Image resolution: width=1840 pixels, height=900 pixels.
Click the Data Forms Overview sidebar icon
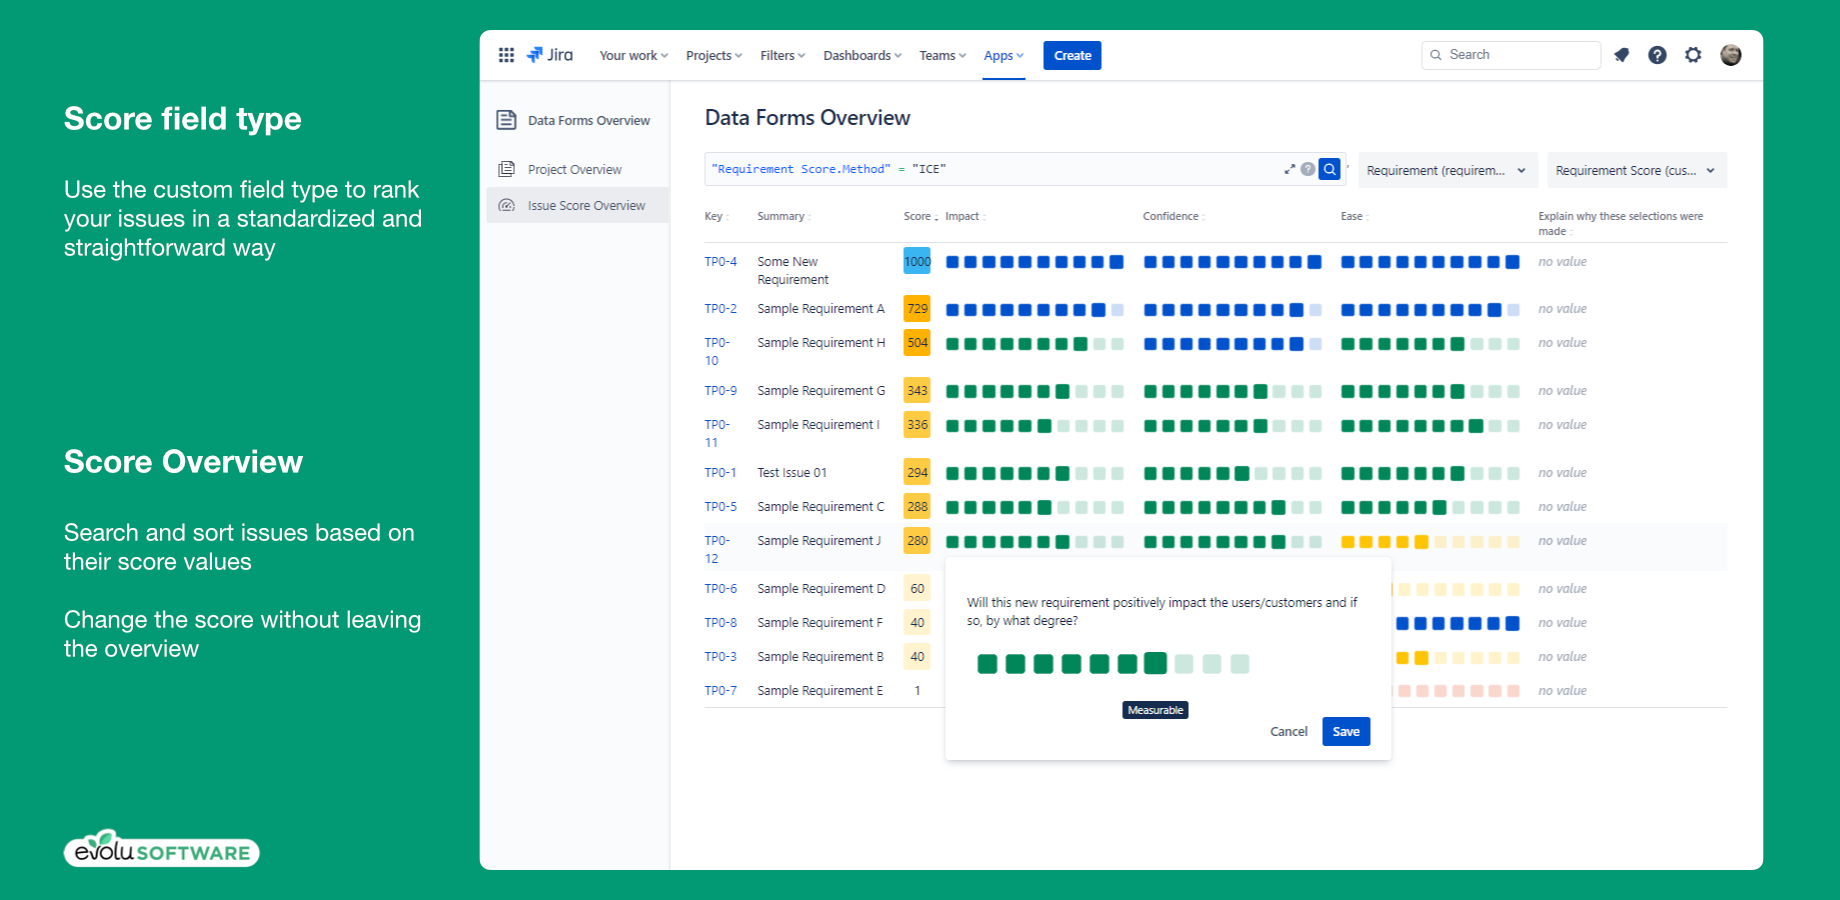(506, 120)
